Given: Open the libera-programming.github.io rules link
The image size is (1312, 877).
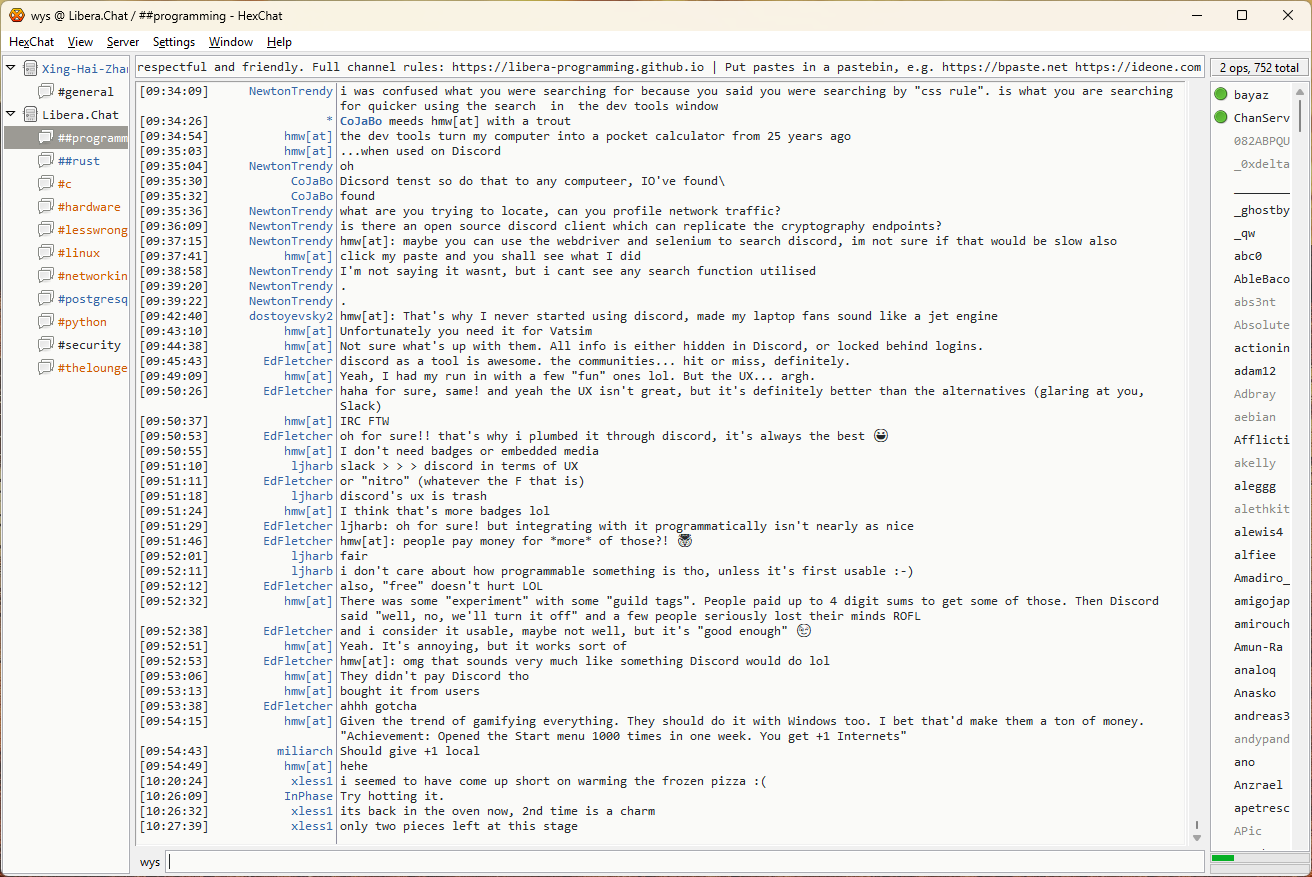Looking at the screenshot, I should click(578, 67).
